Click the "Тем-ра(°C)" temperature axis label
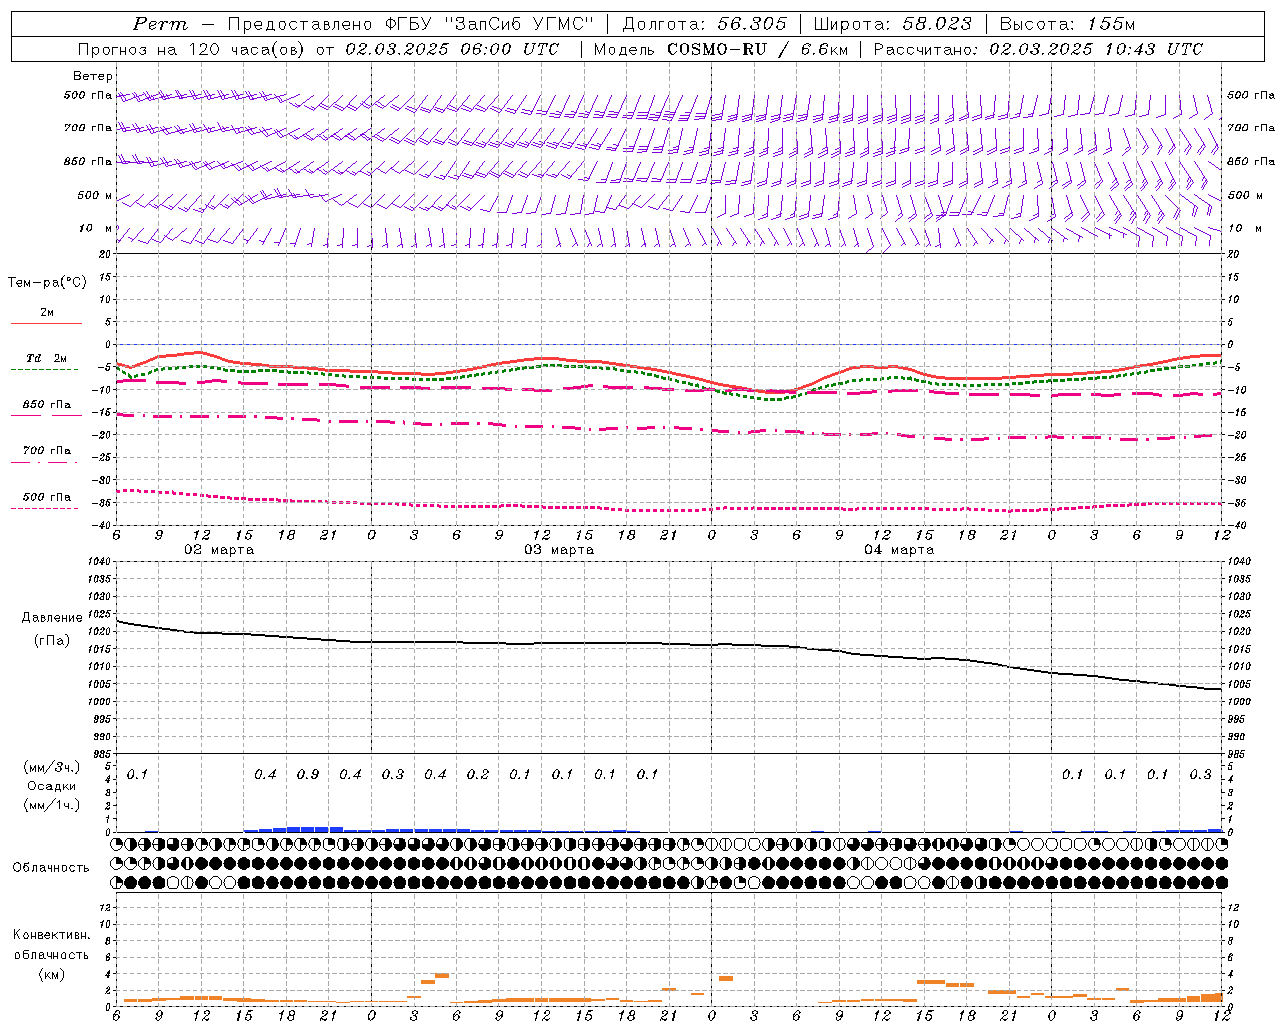Image resolution: width=1280 pixels, height=1024 pixels. [47, 283]
